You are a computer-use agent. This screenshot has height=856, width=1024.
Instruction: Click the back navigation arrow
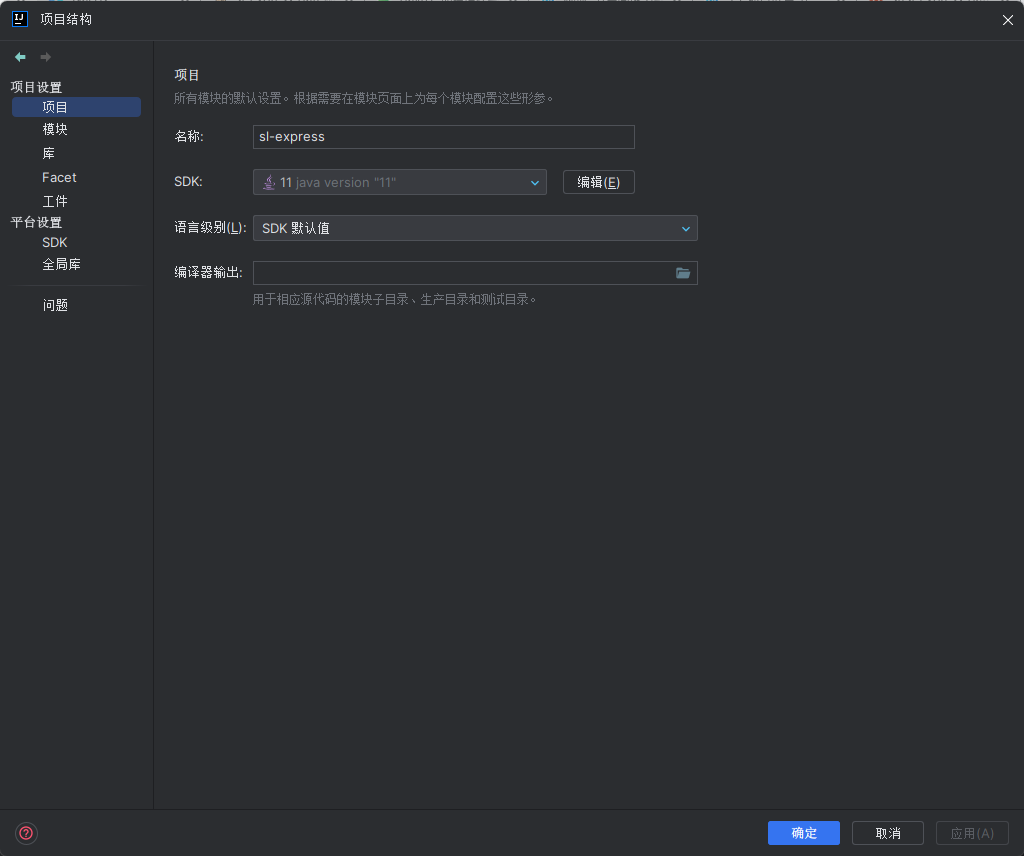(20, 57)
